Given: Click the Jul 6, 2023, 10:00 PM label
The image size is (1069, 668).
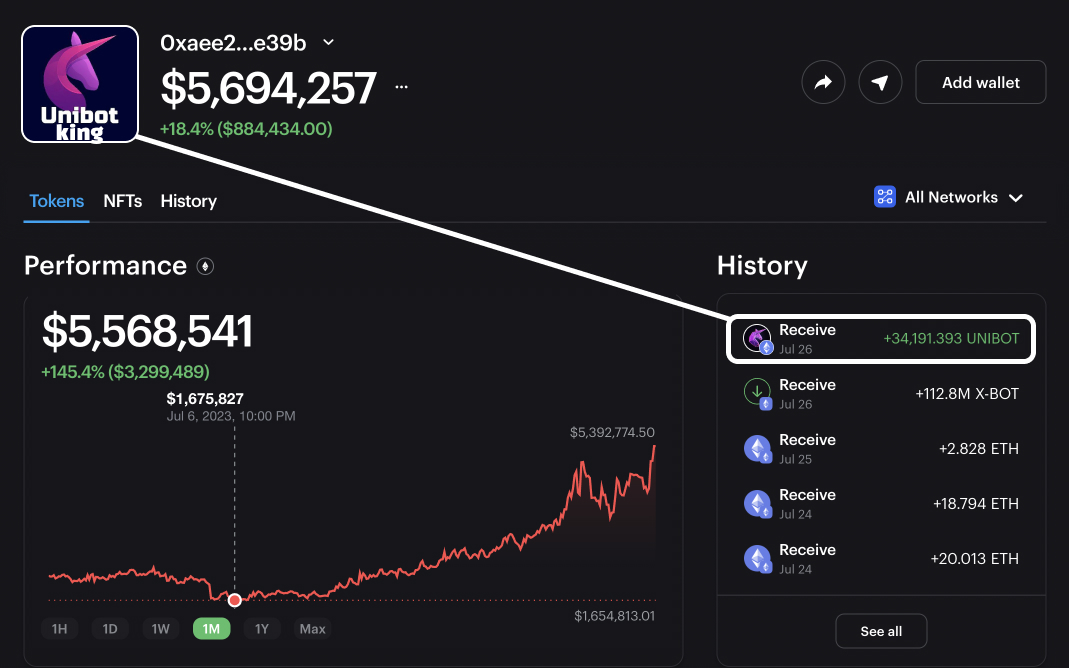Looking at the screenshot, I should tap(231, 416).
